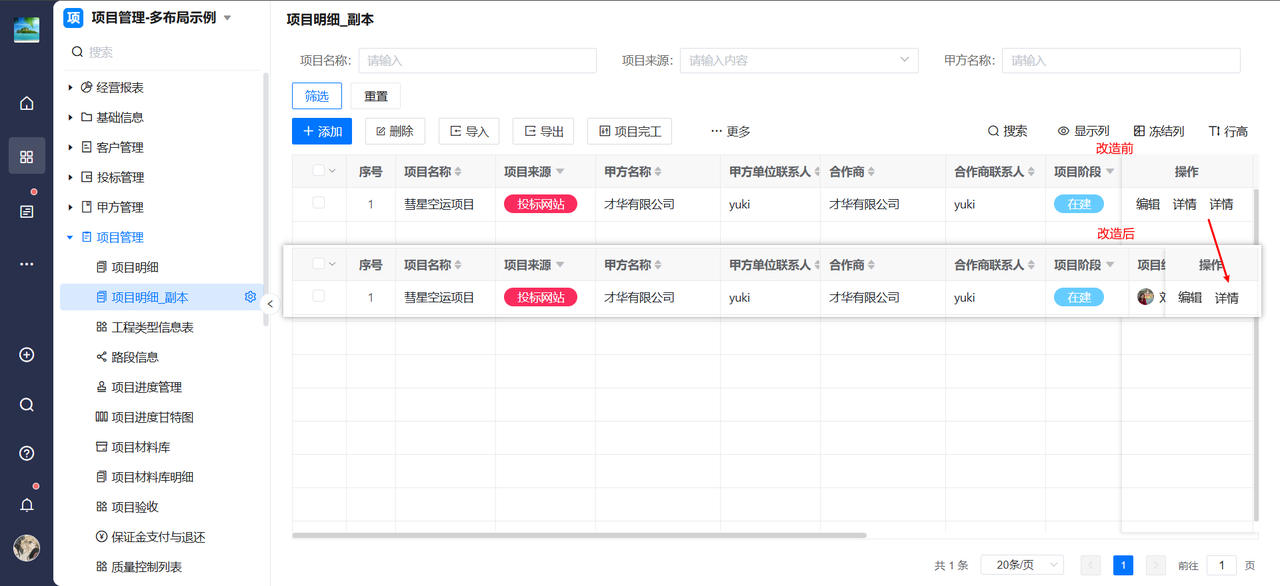Select 项目进度甘特图 in the sidebar
The image size is (1280, 586).
[x=152, y=417]
